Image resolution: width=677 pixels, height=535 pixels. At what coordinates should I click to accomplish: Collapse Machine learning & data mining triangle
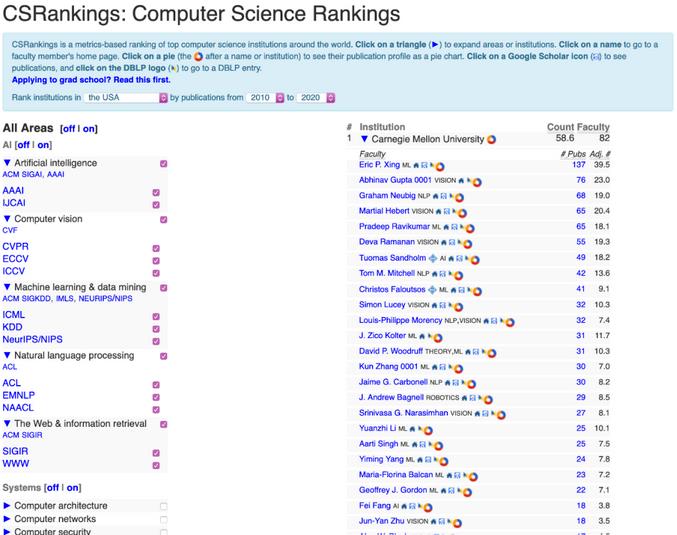[7, 287]
